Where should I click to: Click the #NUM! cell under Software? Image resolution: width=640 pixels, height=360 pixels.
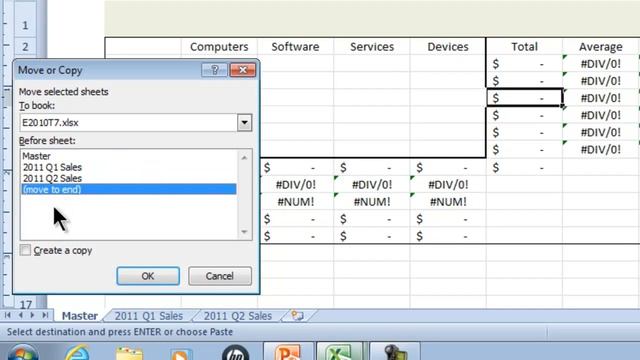[296, 202]
